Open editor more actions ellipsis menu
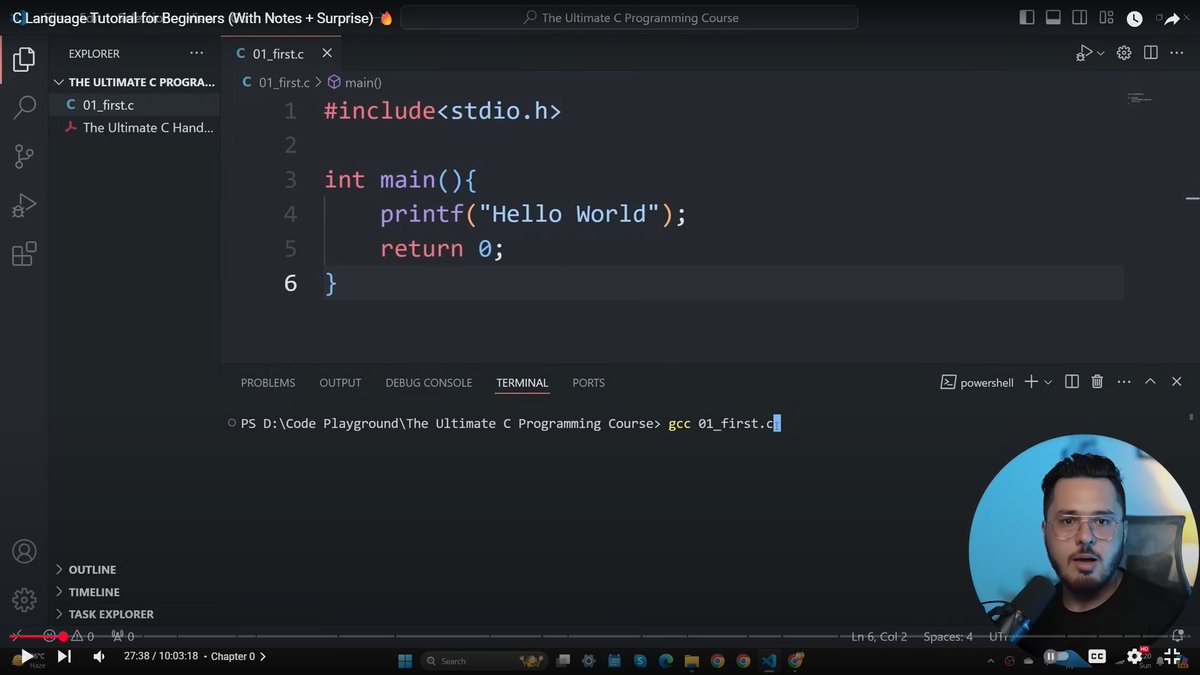 pyautogui.click(x=1177, y=53)
